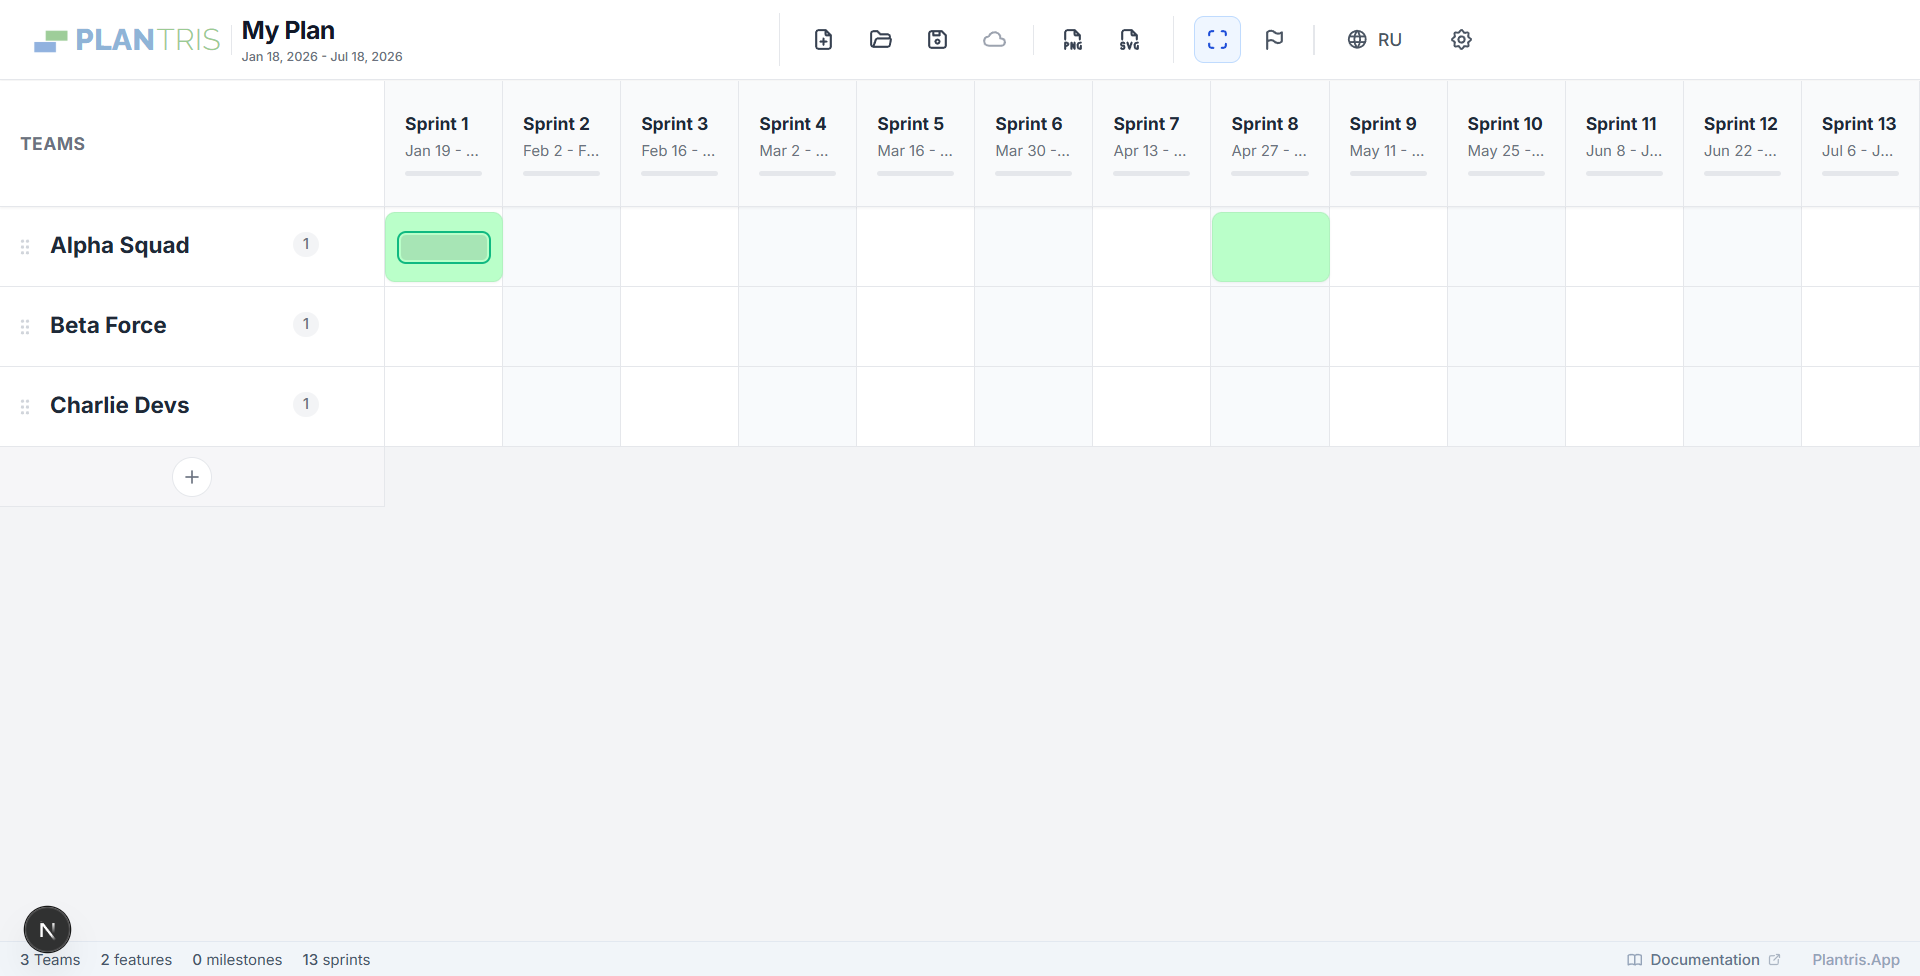Add a new team with plus button
Viewport: 1920px width, 976px height.
pos(192,477)
